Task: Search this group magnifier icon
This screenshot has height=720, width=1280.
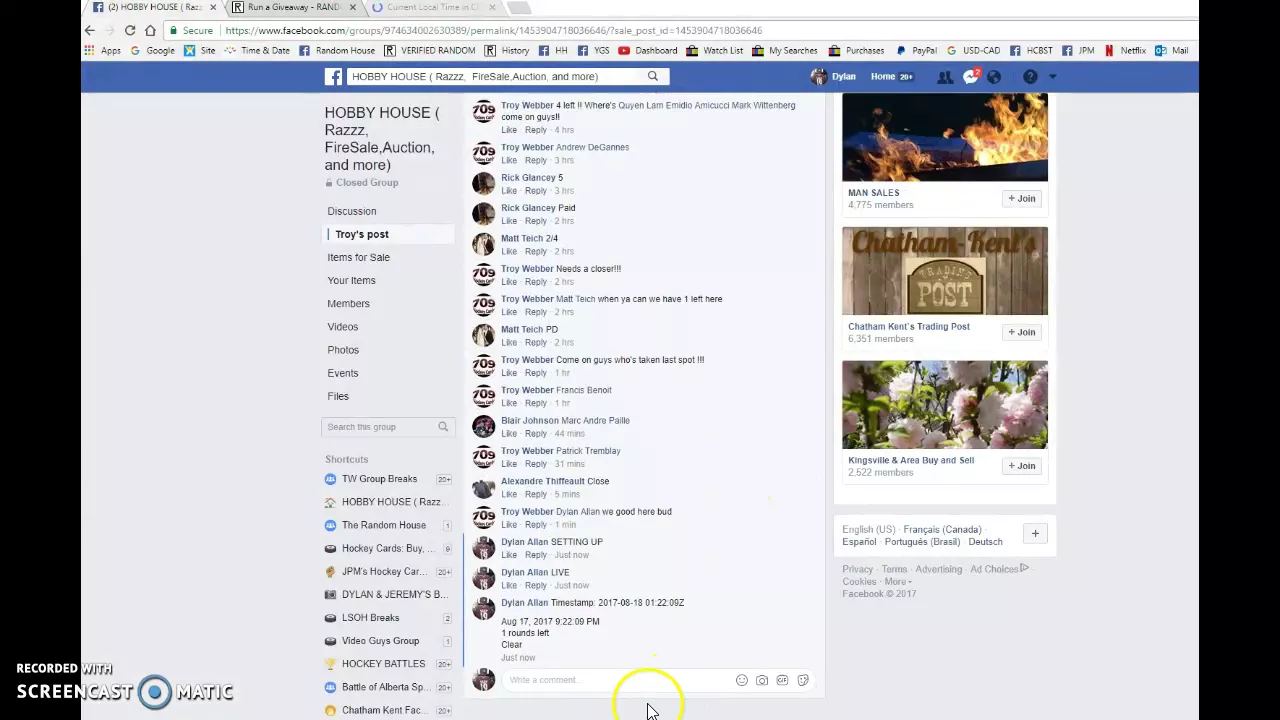Action: point(443,427)
